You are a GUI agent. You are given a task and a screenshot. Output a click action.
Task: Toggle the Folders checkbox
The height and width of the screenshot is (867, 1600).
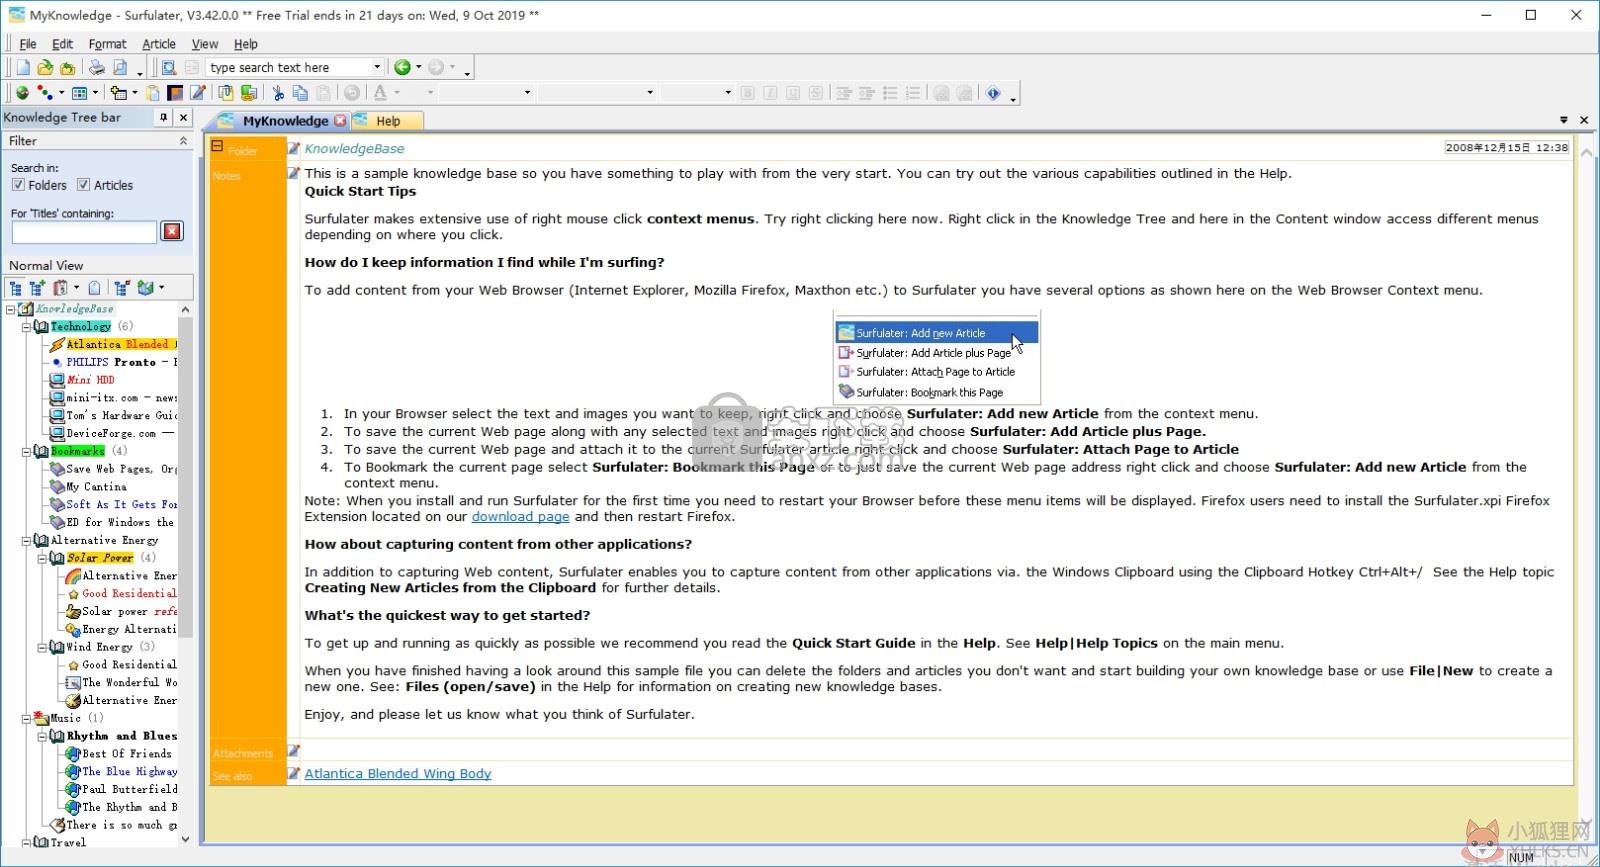(x=18, y=185)
